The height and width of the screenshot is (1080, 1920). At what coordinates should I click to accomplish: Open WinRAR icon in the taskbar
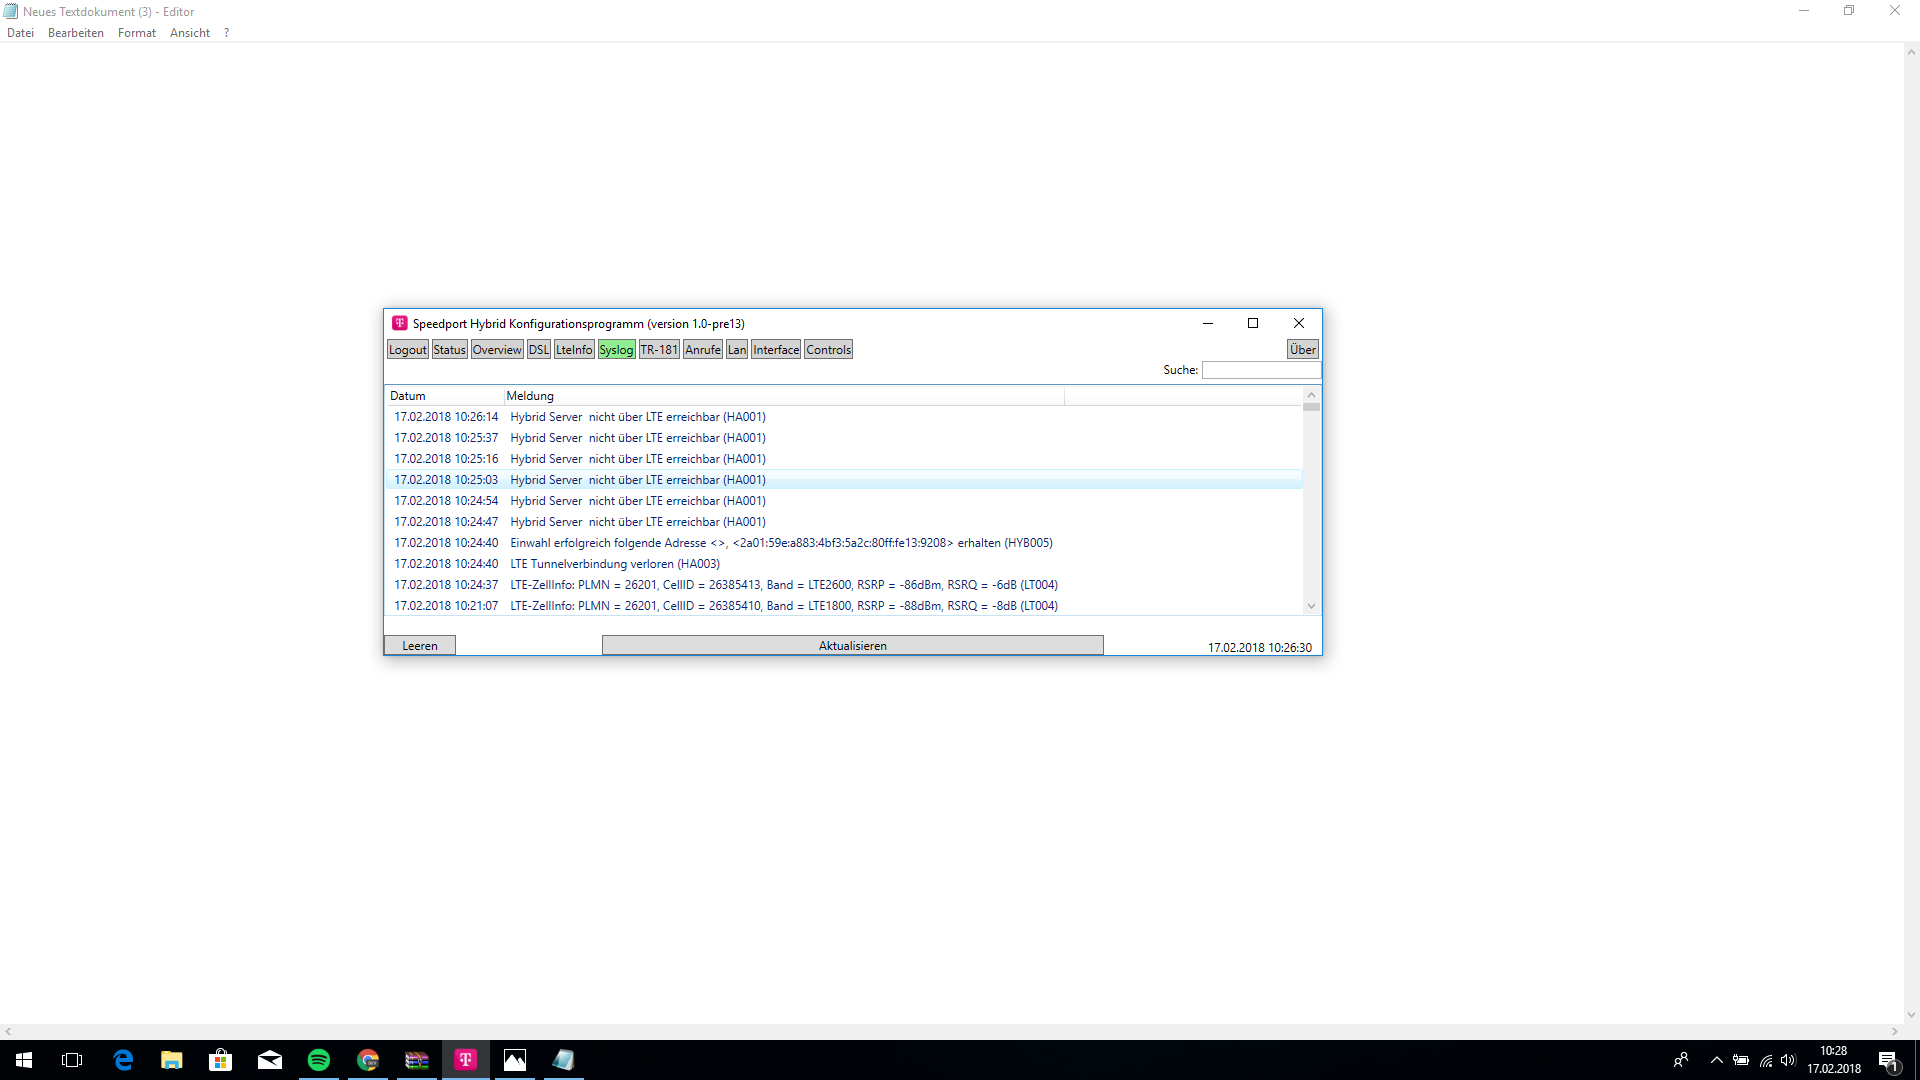click(x=417, y=1060)
